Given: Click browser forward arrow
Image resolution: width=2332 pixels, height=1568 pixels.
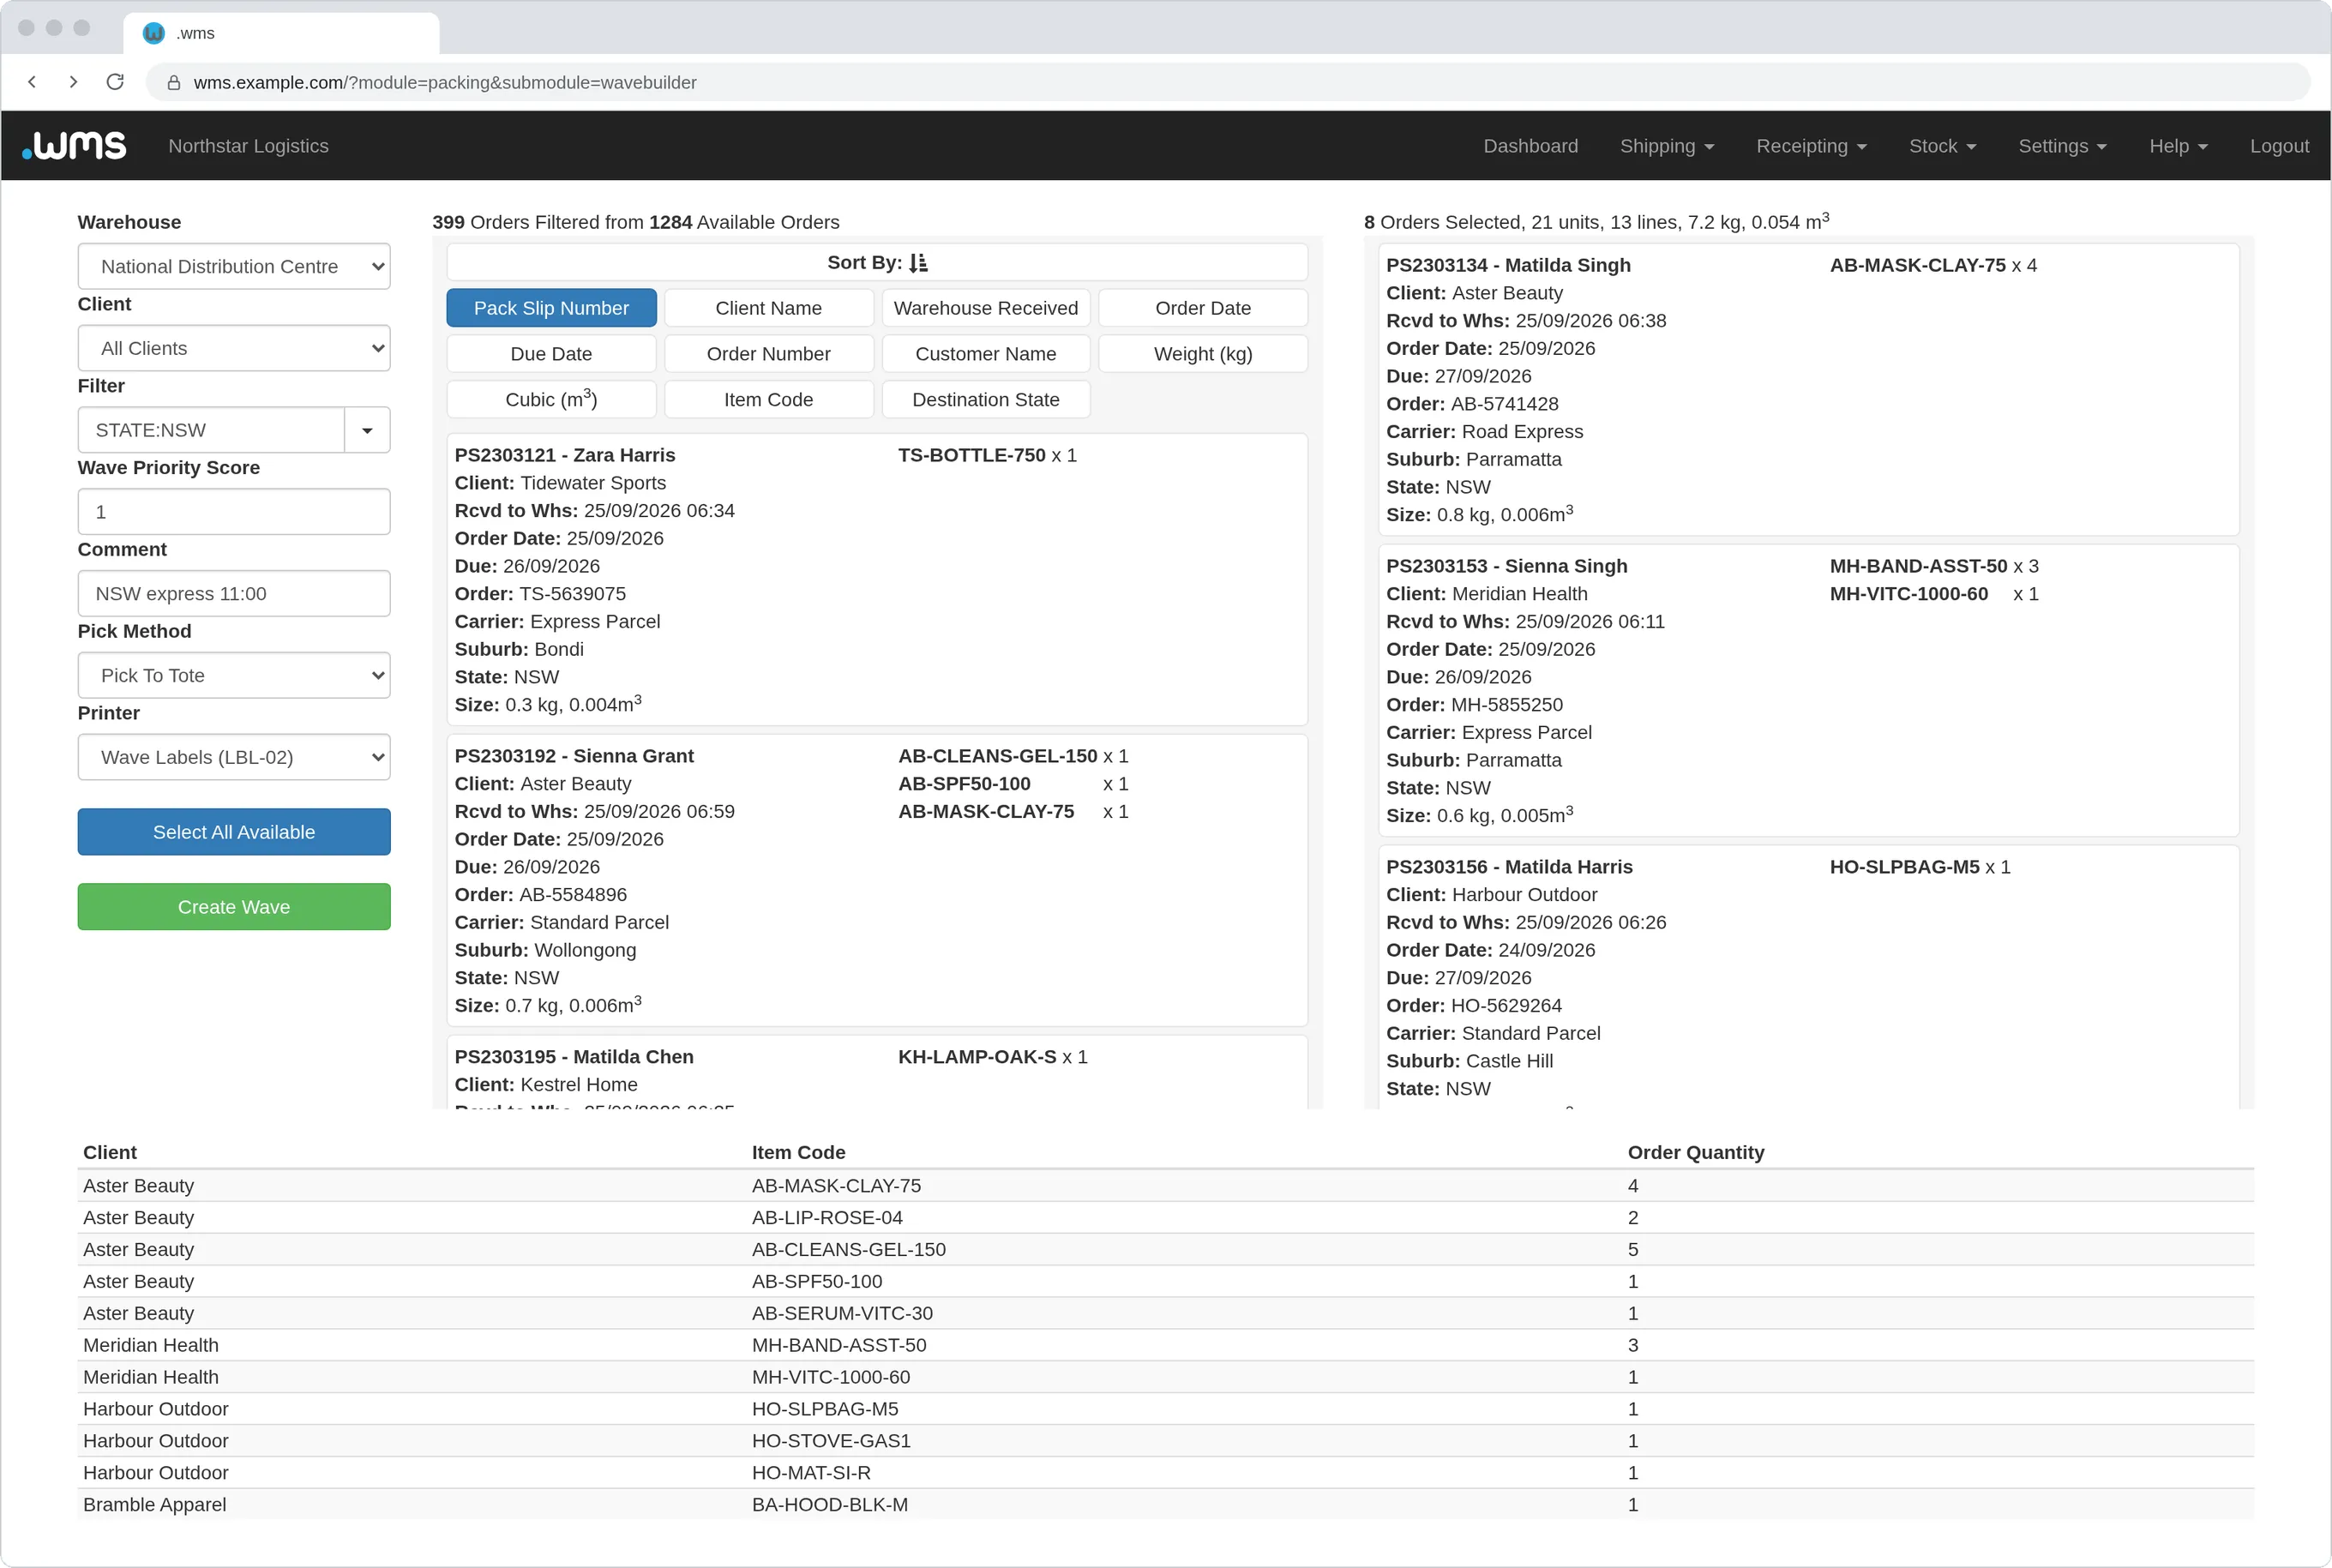Looking at the screenshot, I should point(73,82).
